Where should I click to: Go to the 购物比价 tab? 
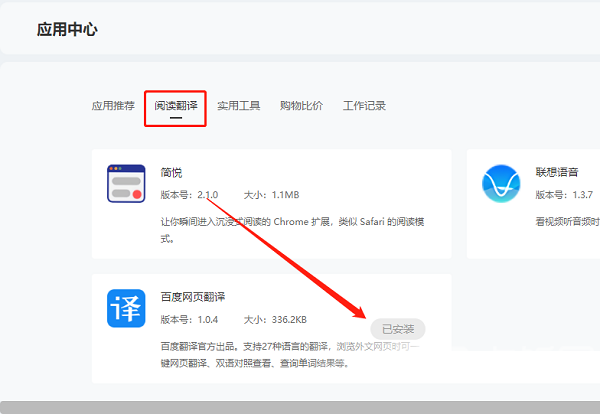click(301, 106)
